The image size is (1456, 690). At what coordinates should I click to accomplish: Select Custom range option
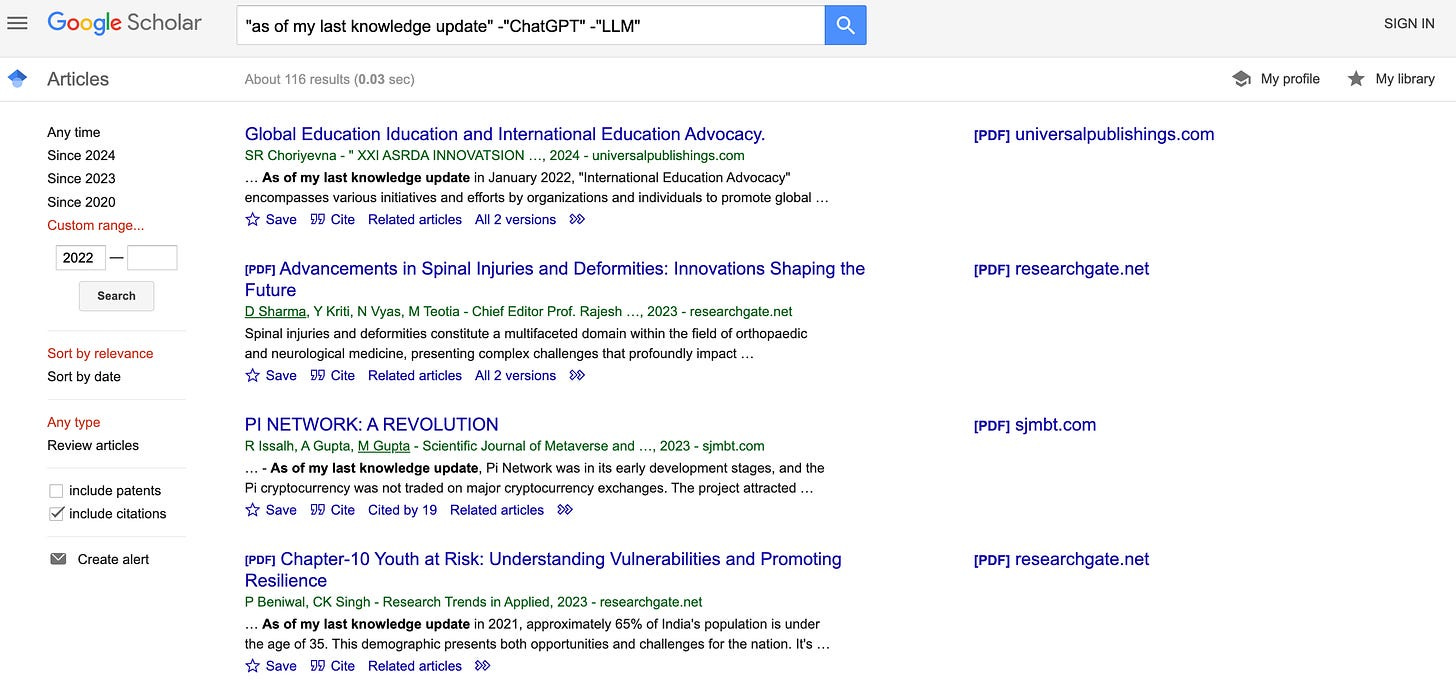95,225
